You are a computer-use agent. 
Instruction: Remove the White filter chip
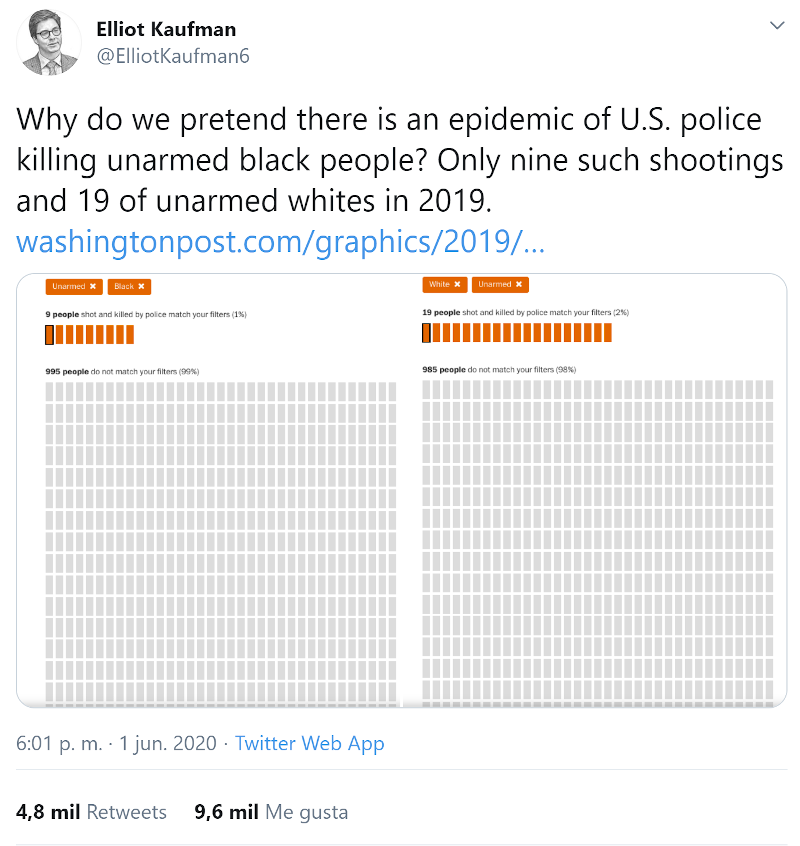pos(457,285)
